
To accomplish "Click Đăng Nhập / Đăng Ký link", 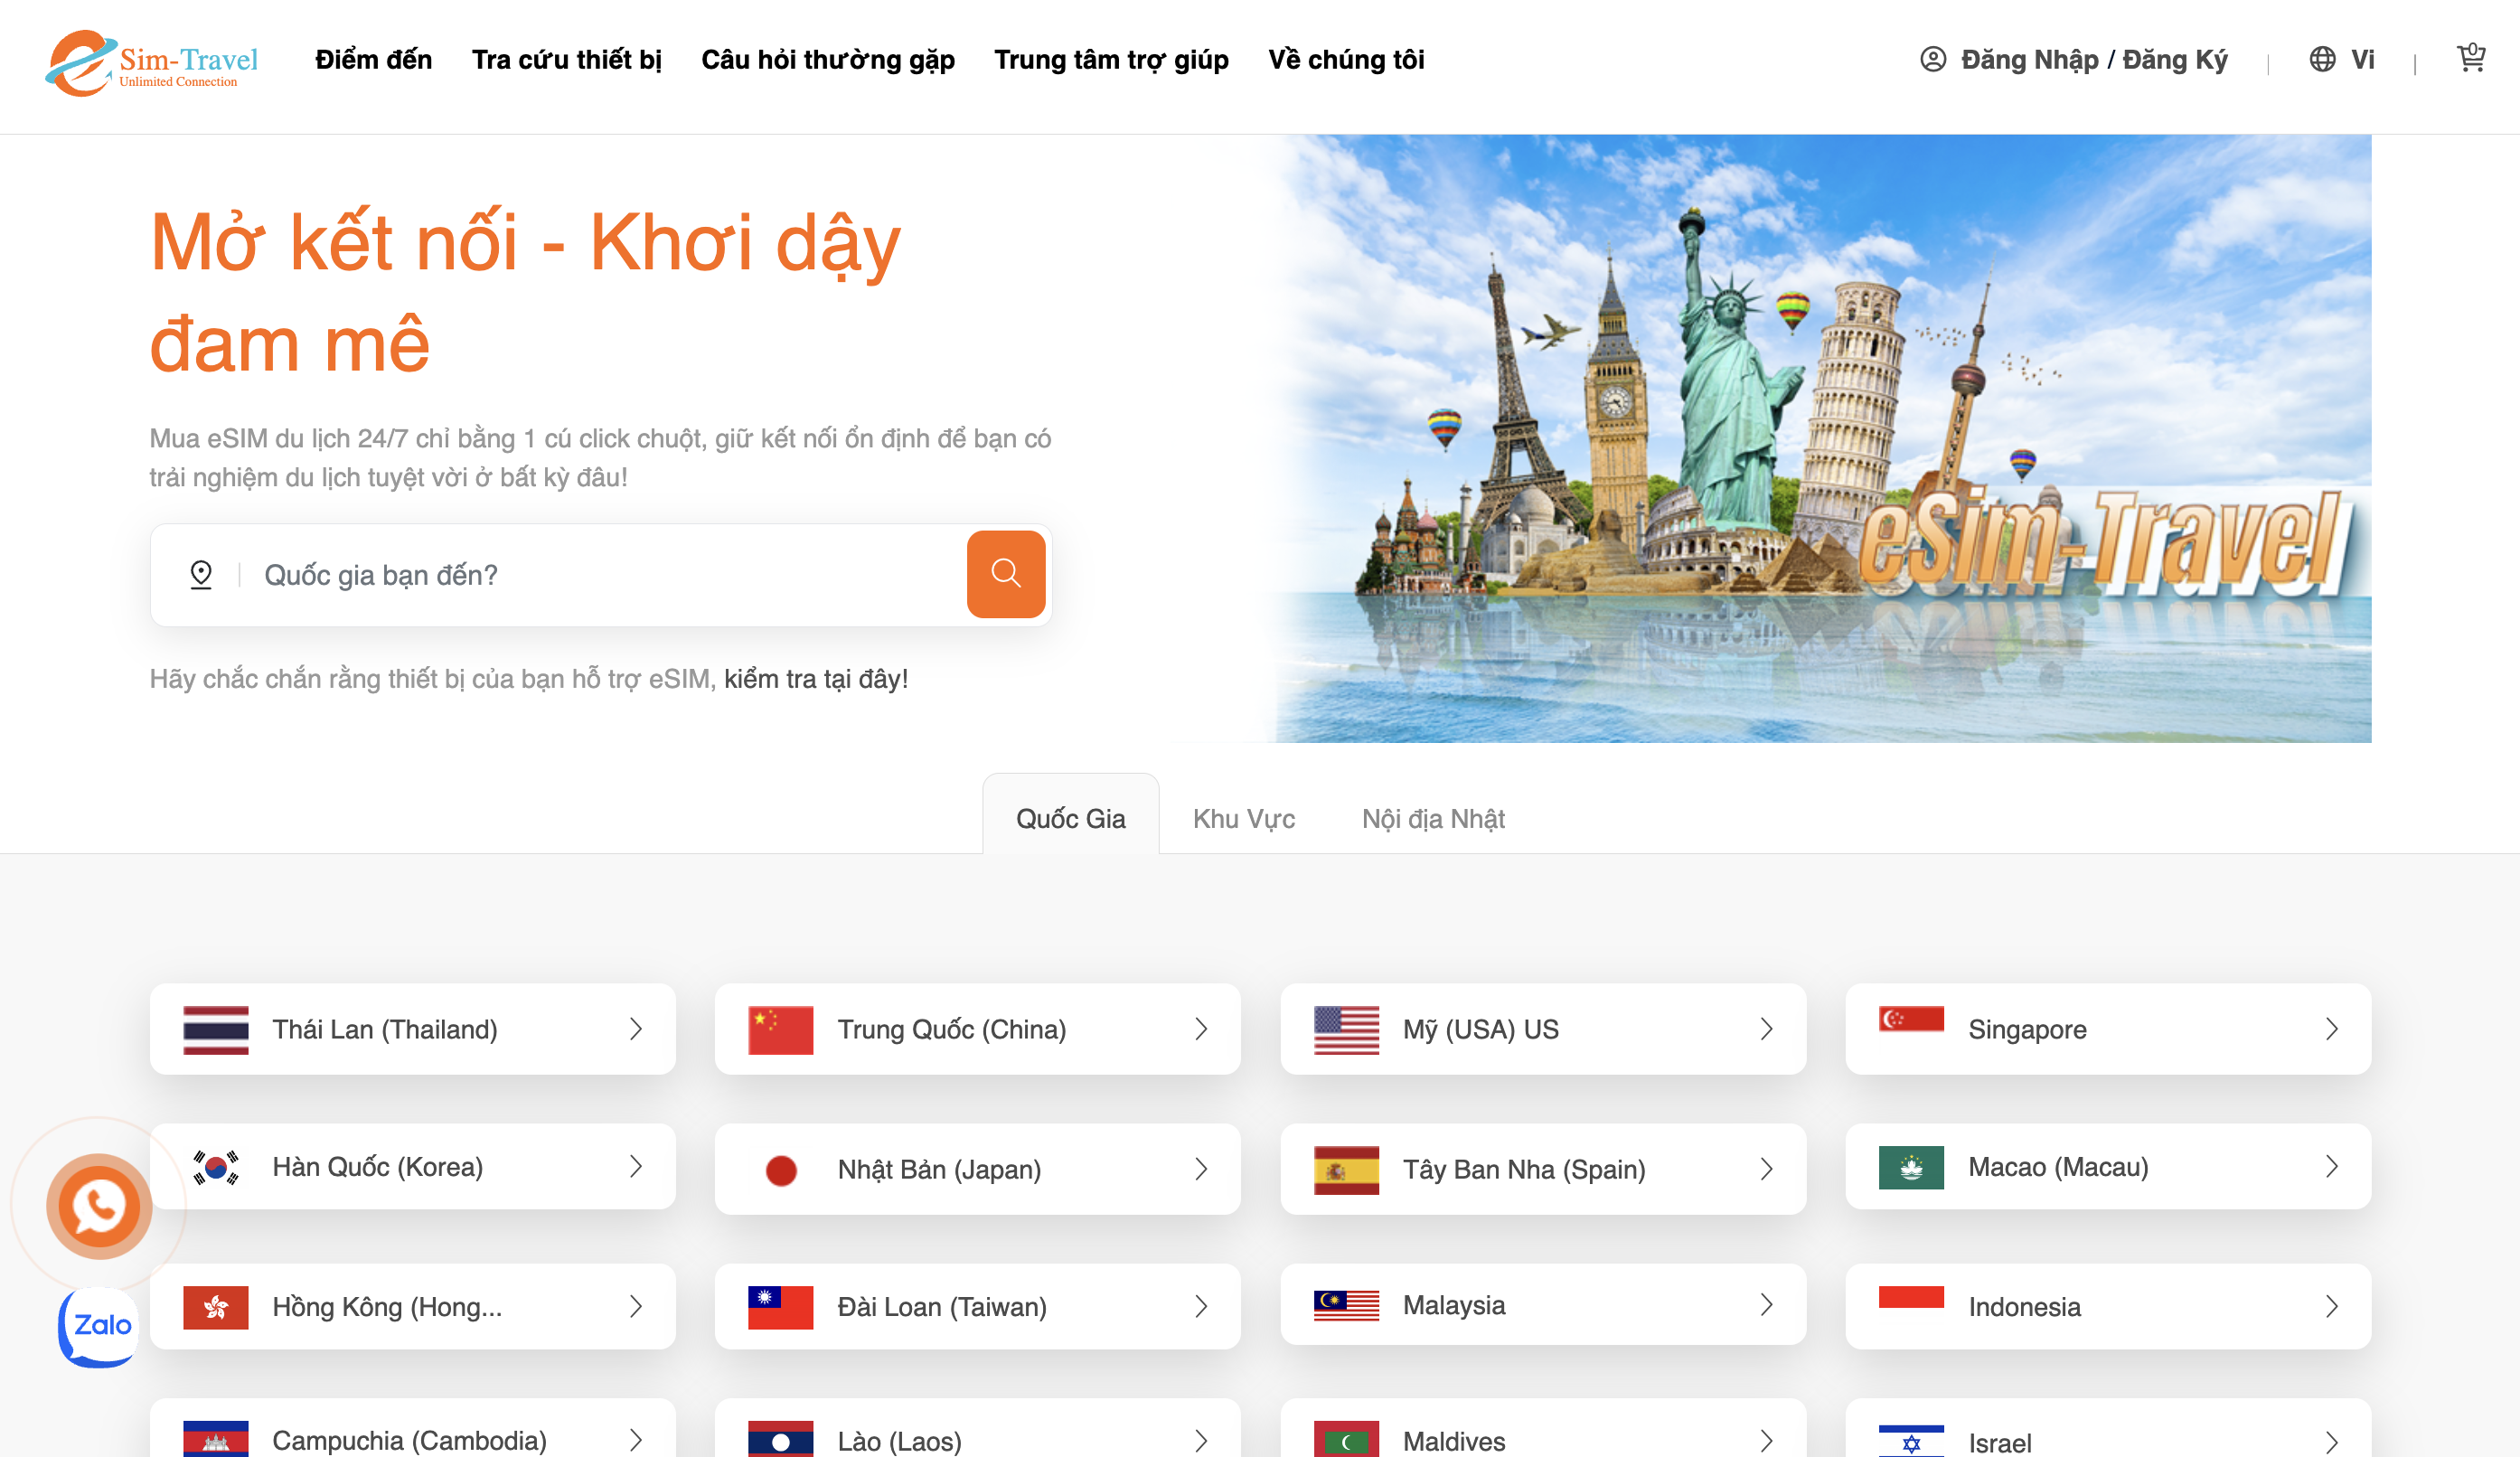I will pos(2094,60).
